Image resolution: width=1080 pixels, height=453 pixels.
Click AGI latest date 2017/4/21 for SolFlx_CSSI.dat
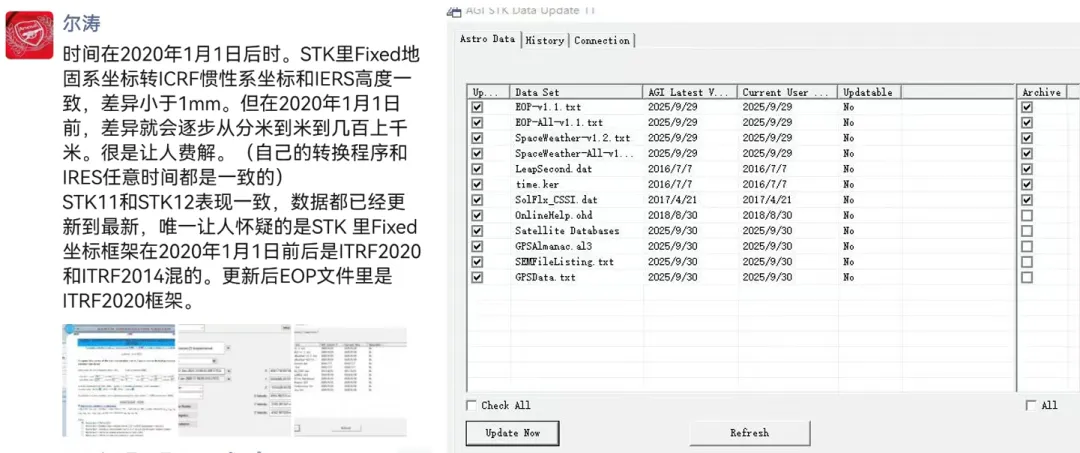point(670,200)
